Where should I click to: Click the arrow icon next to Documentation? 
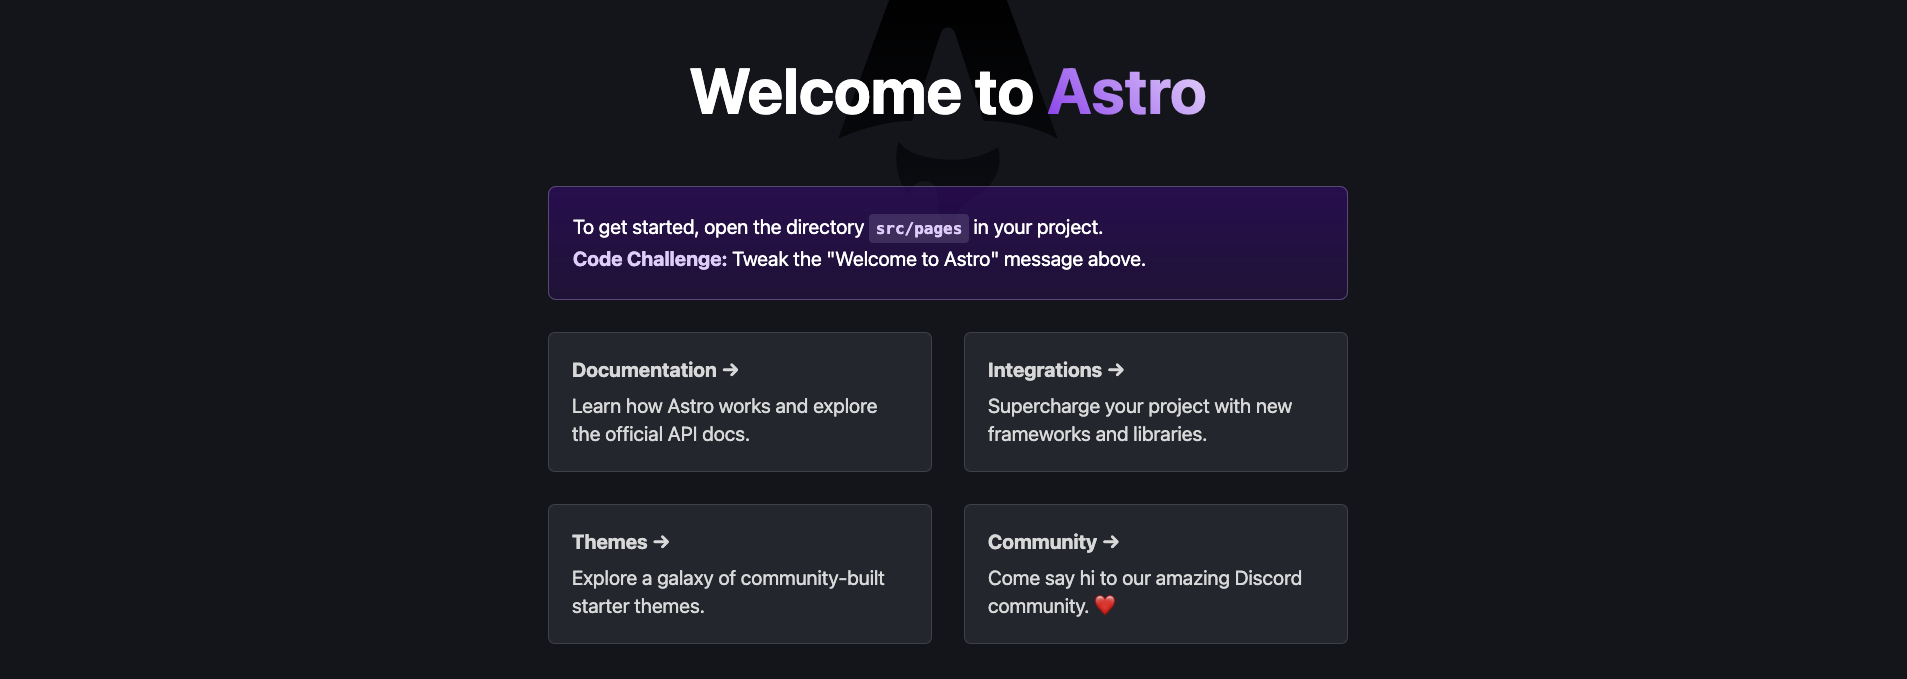[730, 369]
